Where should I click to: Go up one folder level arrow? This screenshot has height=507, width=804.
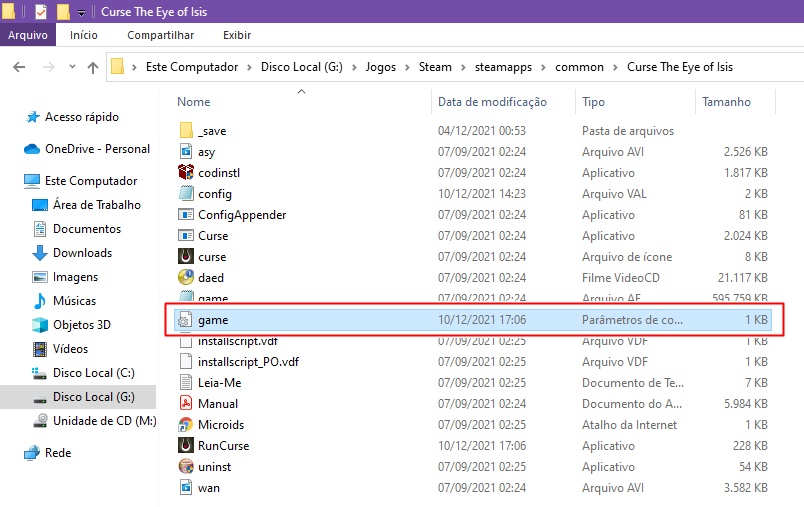(93, 67)
